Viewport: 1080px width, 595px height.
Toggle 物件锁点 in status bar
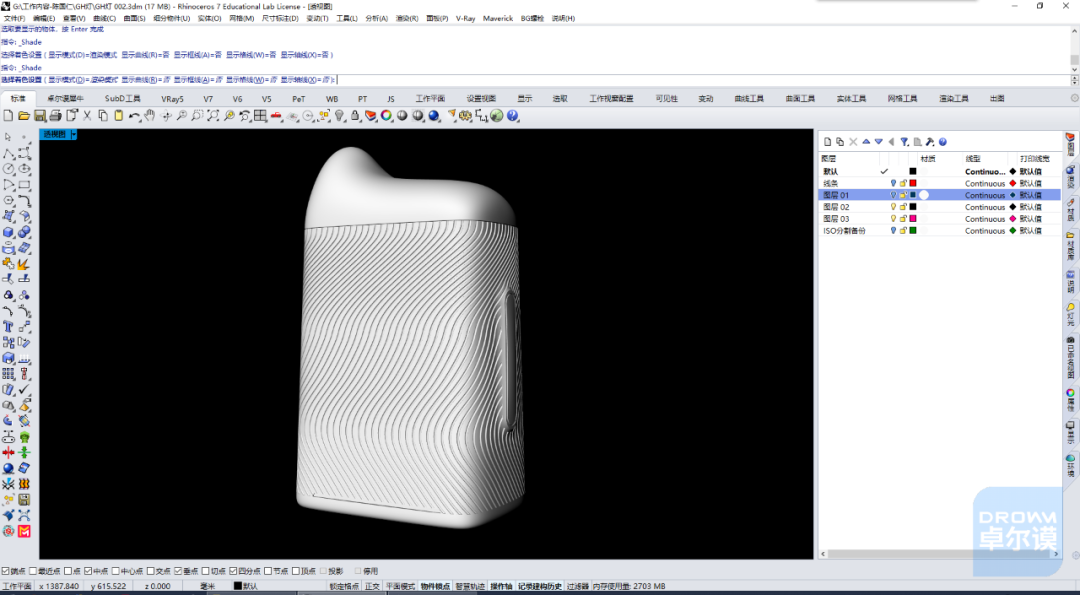tap(435, 586)
